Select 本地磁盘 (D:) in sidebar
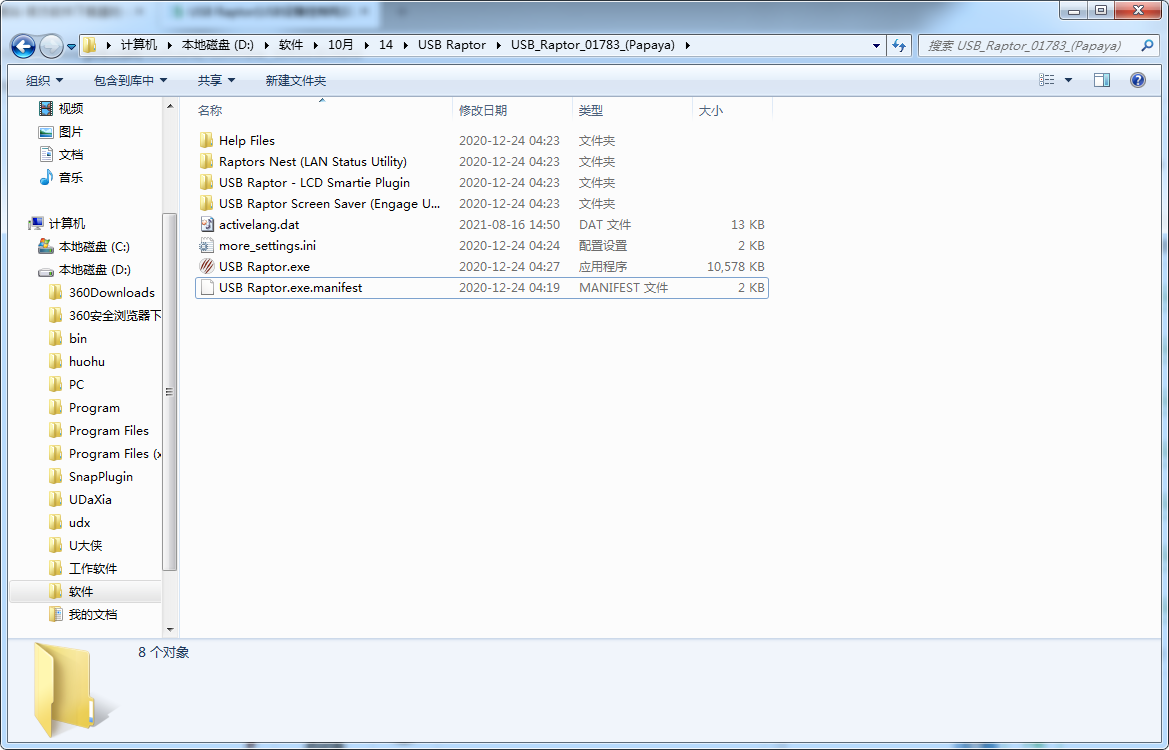The height and width of the screenshot is (750, 1169). [x=84, y=270]
